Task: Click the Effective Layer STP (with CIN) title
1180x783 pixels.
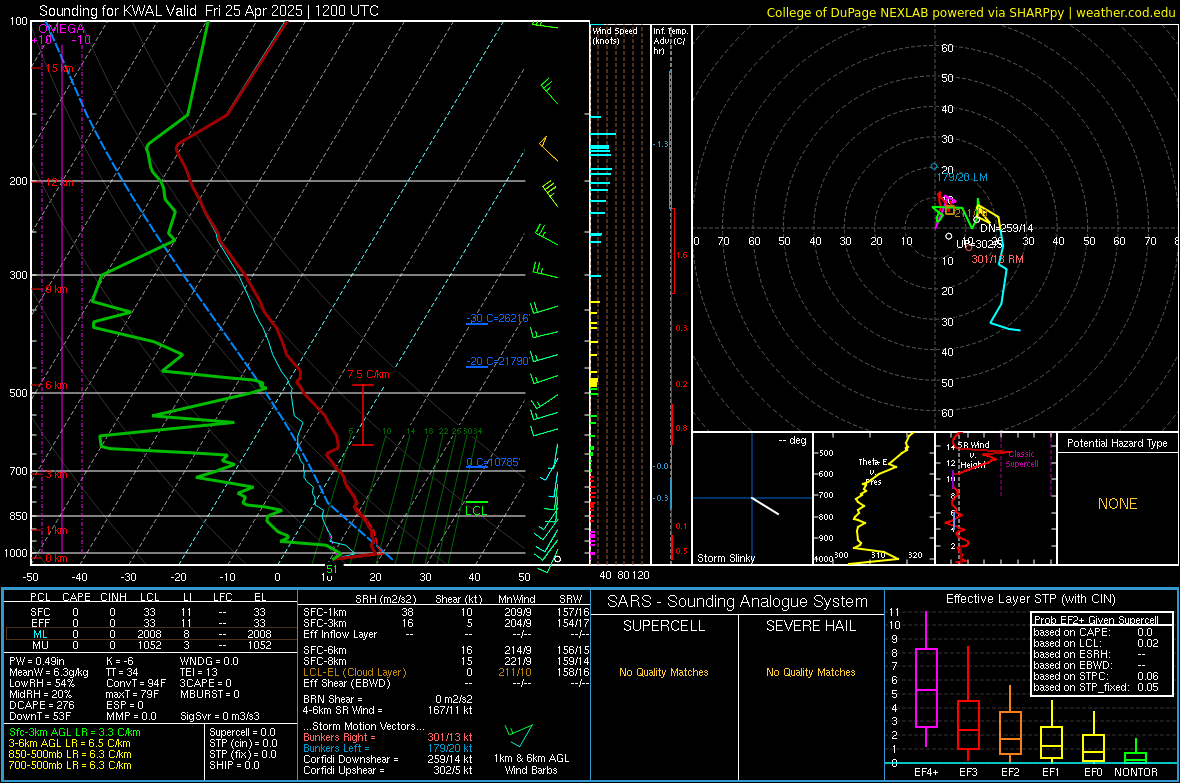Action: pyautogui.click(x=1031, y=599)
